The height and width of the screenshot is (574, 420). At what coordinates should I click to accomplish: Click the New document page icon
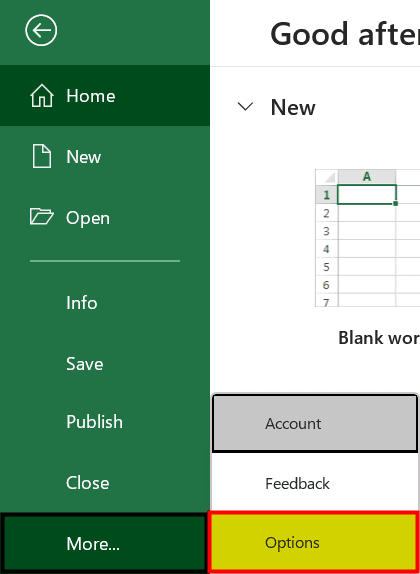42,156
